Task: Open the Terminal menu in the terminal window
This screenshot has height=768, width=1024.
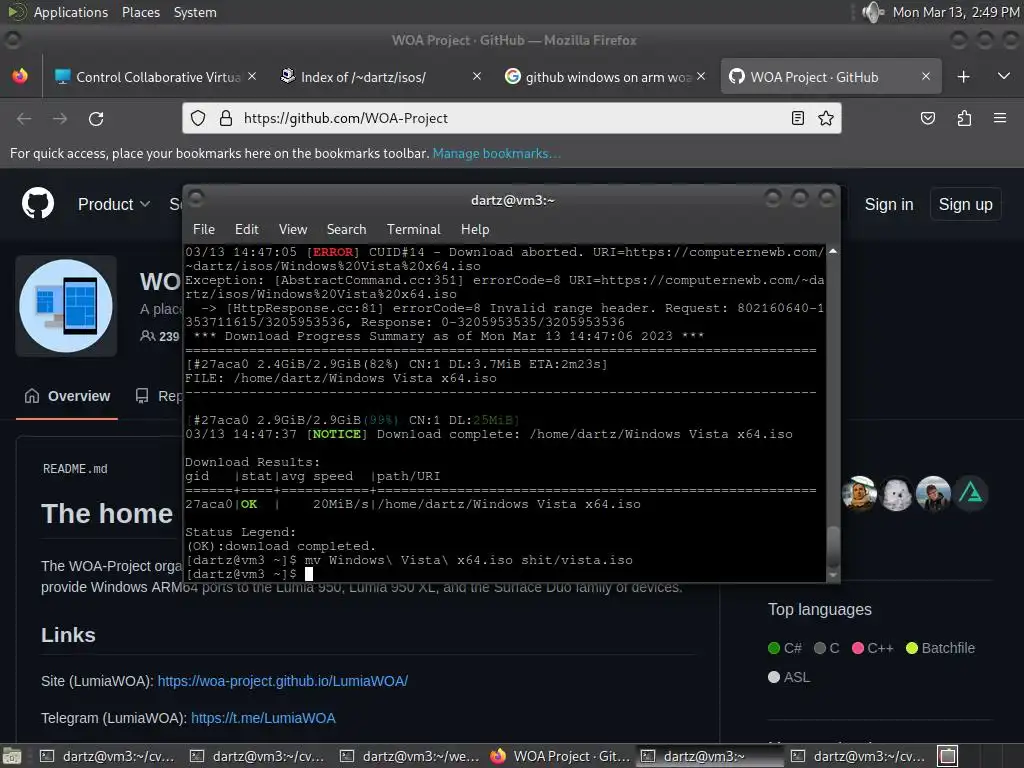Action: click(x=413, y=229)
